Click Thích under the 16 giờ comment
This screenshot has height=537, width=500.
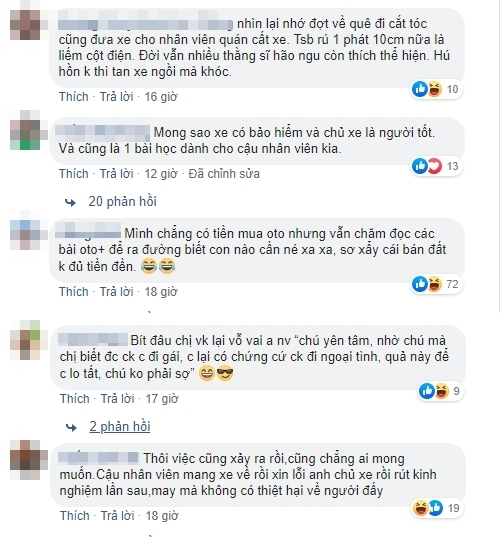tap(74, 97)
